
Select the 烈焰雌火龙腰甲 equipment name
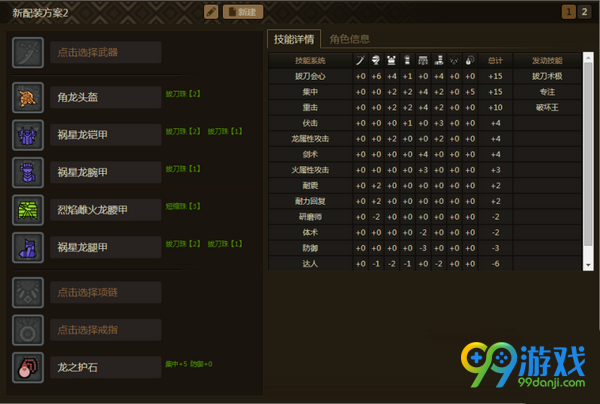coord(106,210)
